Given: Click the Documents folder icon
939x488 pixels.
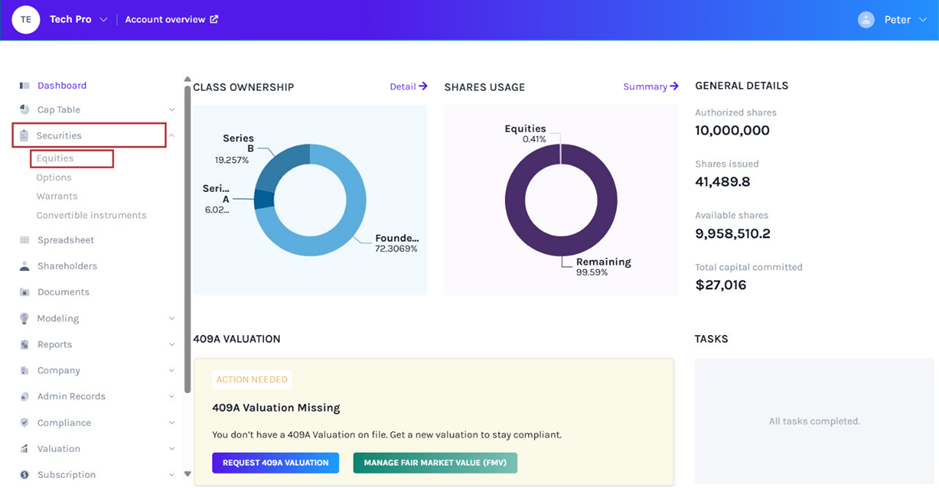Looking at the screenshot, I should coord(25,293).
